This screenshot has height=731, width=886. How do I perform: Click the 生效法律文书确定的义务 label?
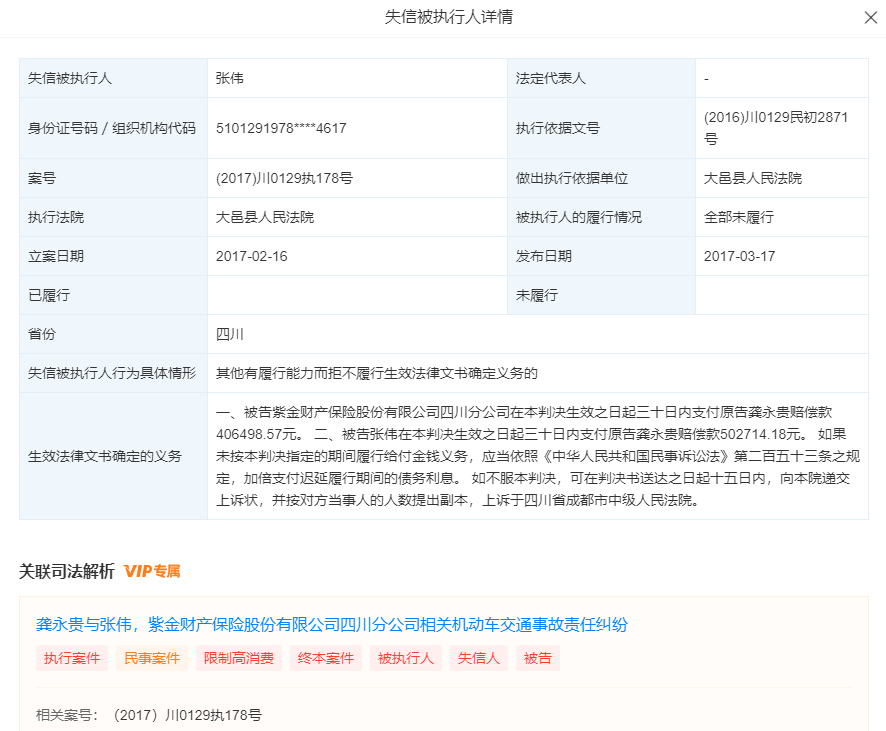tap(105, 456)
